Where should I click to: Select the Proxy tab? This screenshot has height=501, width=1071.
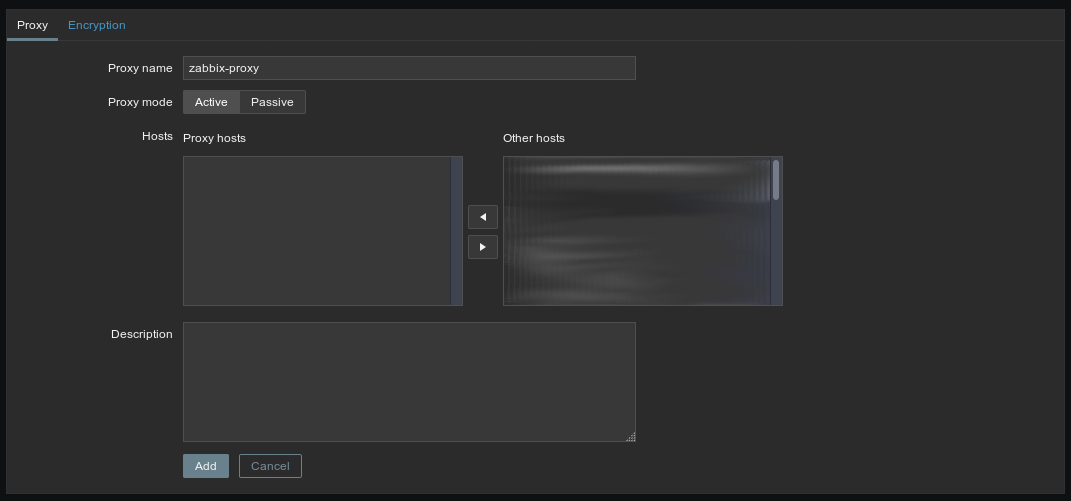[32, 25]
